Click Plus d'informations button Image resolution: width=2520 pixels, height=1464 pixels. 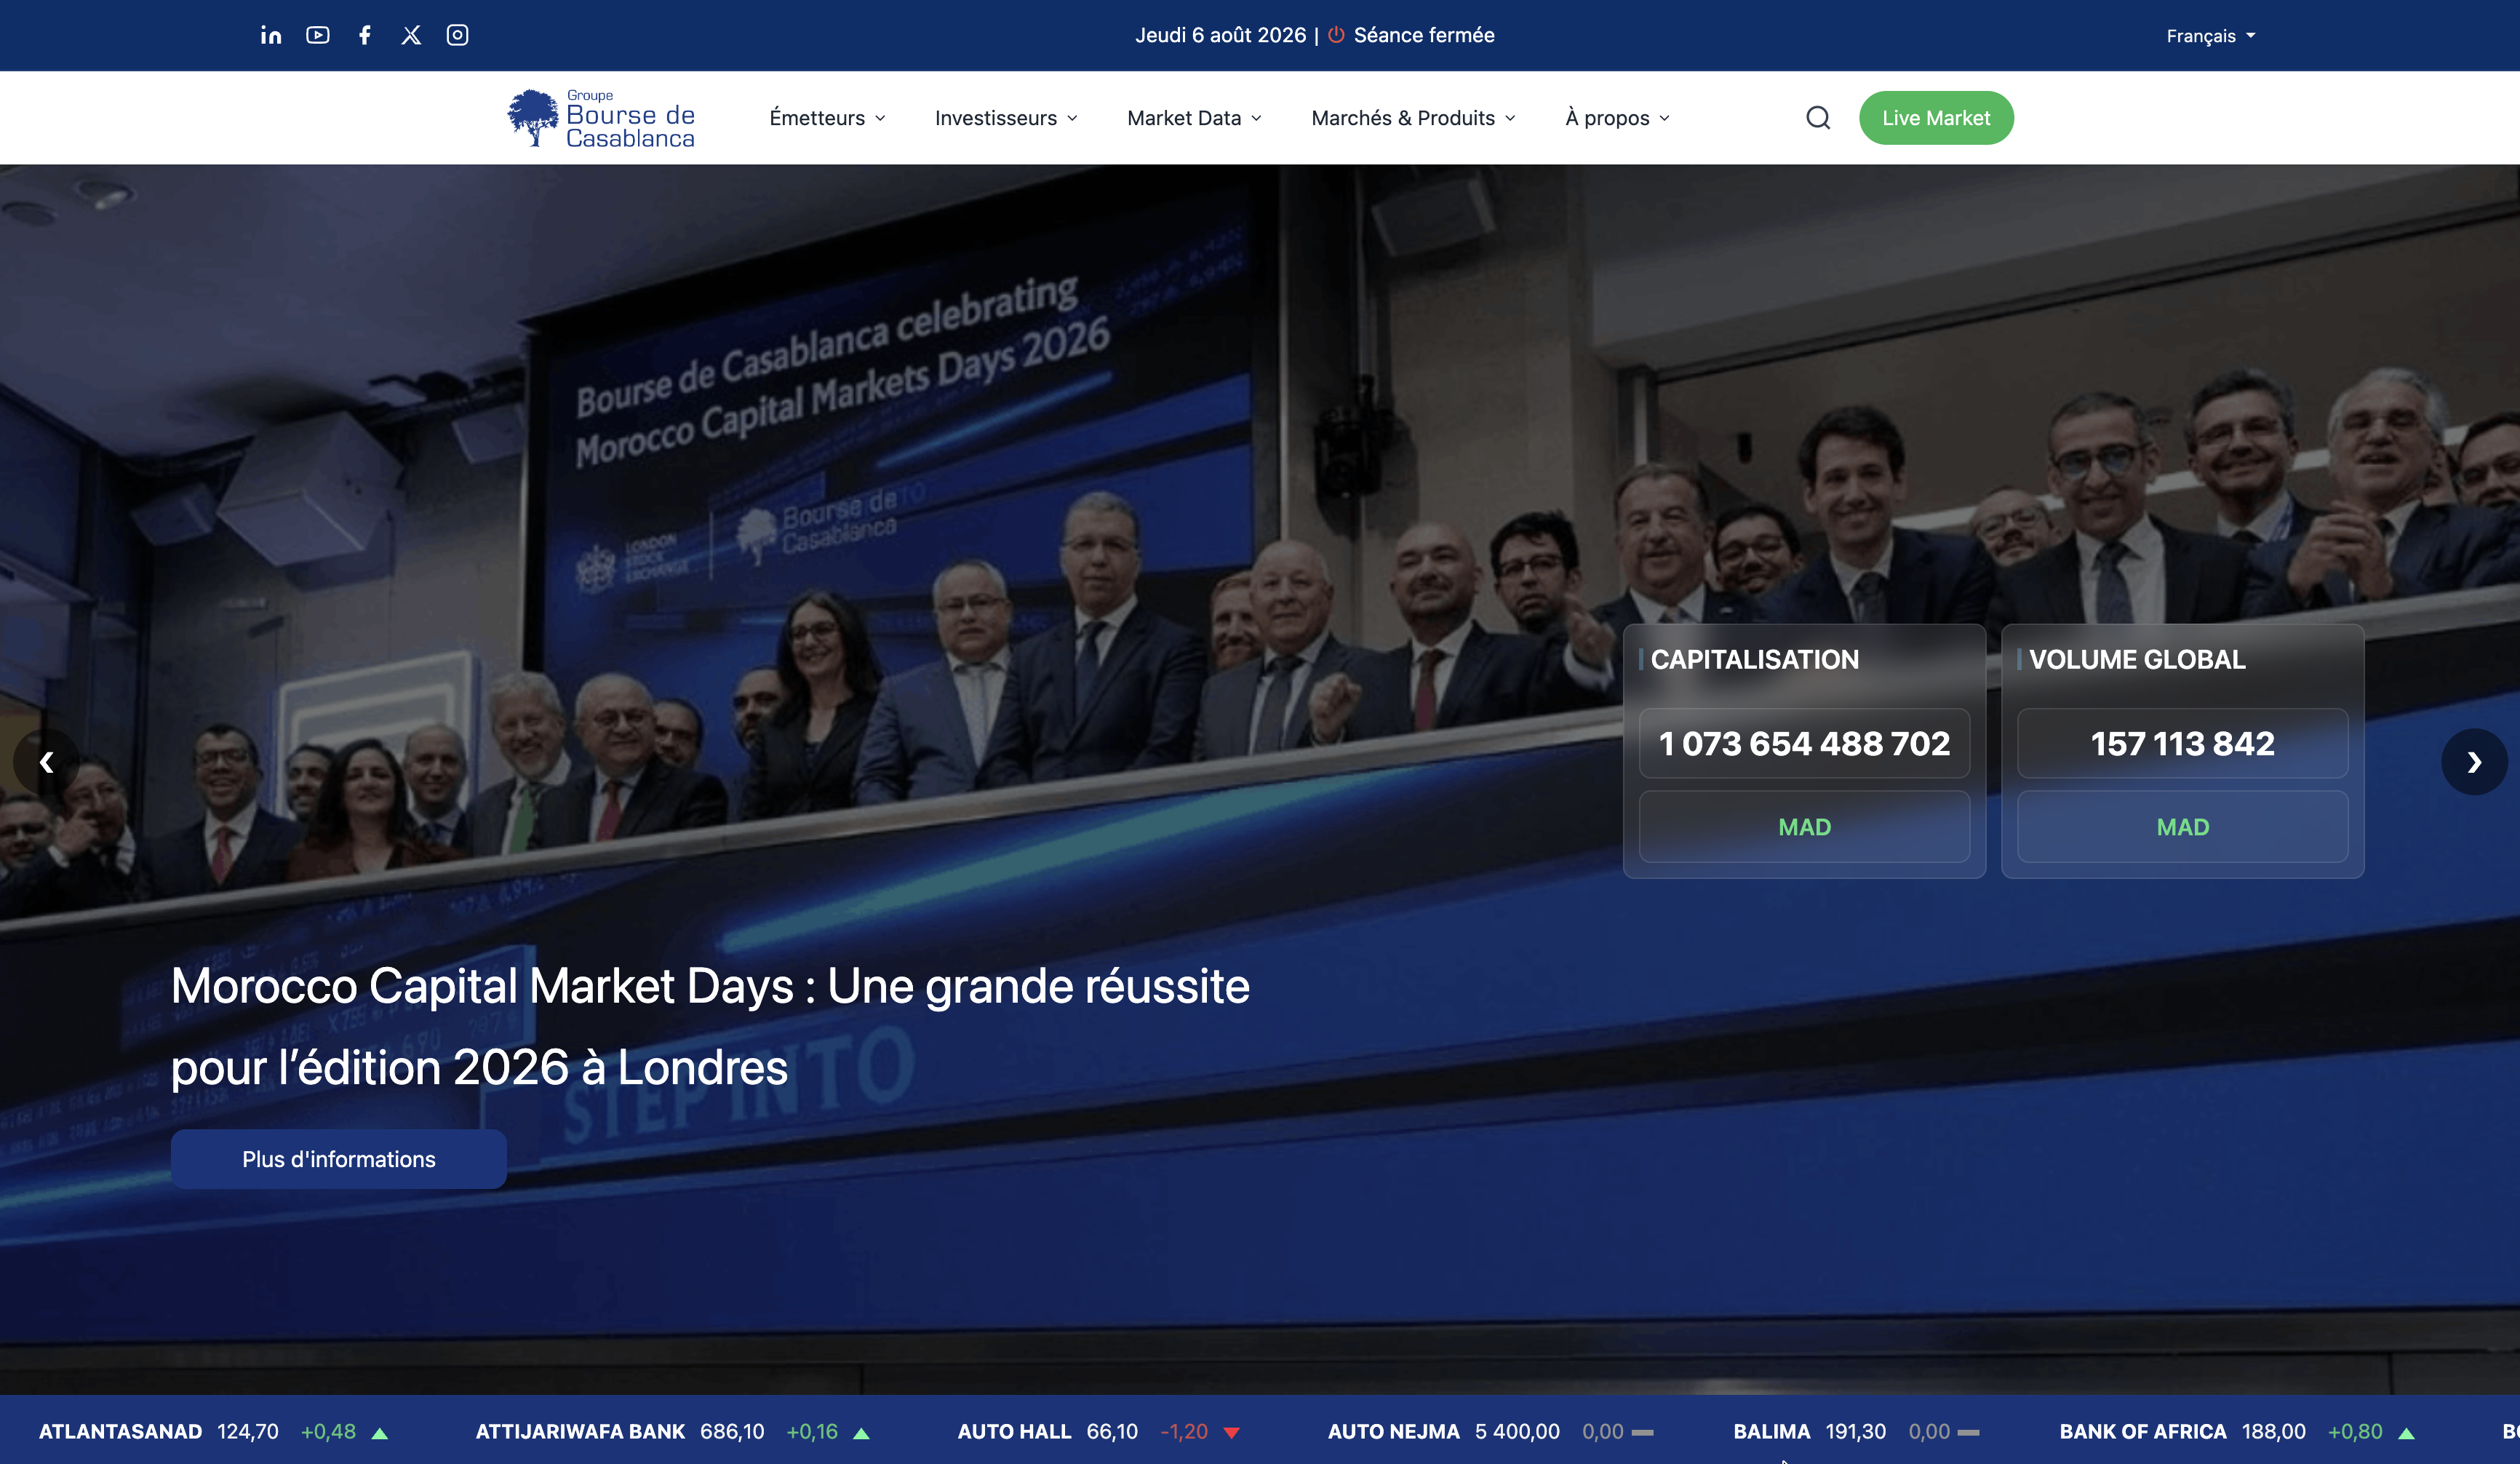pyautogui.click(x=339, y=1159)
